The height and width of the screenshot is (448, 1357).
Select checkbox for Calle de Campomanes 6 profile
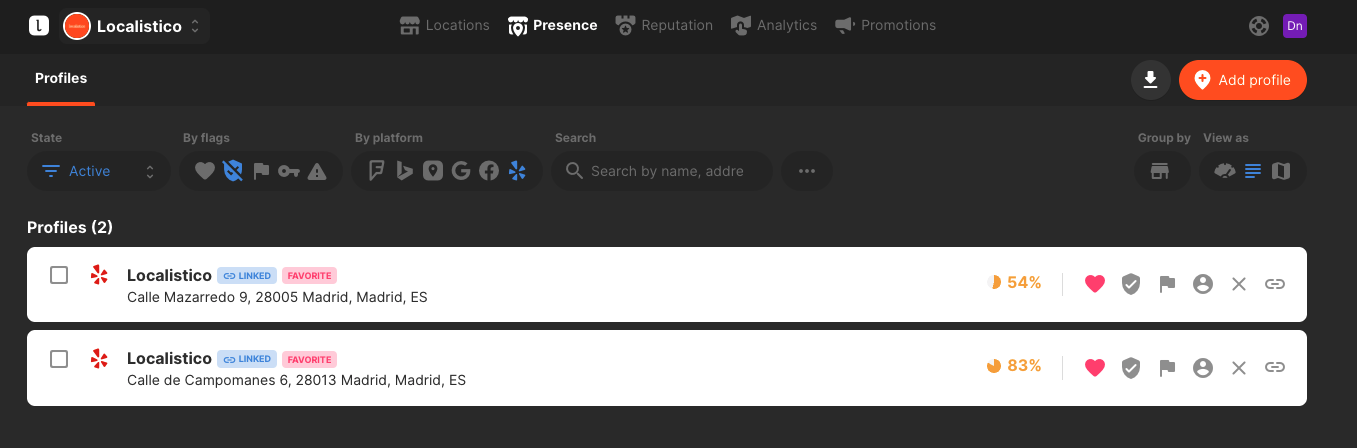pyautogui.click(x=59, y=359)
